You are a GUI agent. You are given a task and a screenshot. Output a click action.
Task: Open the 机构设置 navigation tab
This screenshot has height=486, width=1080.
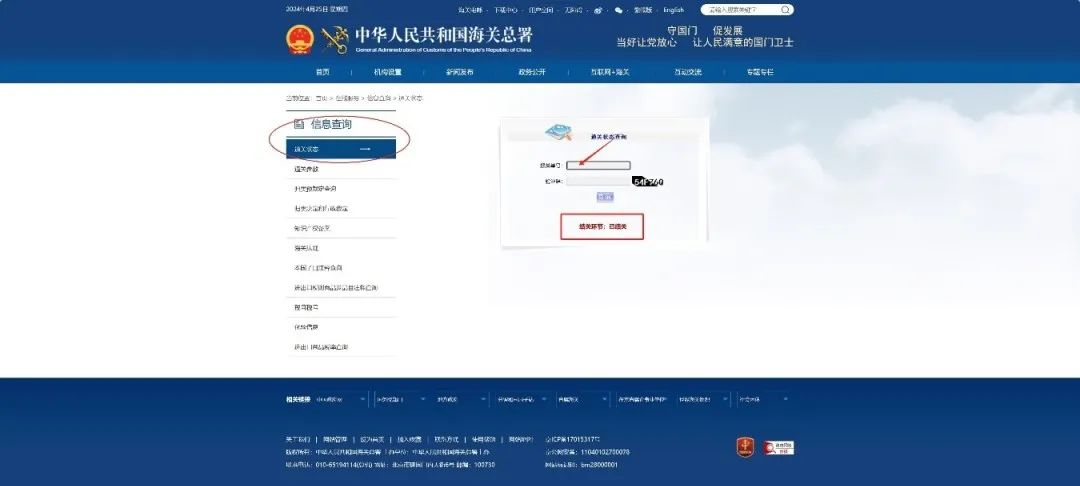388,72
